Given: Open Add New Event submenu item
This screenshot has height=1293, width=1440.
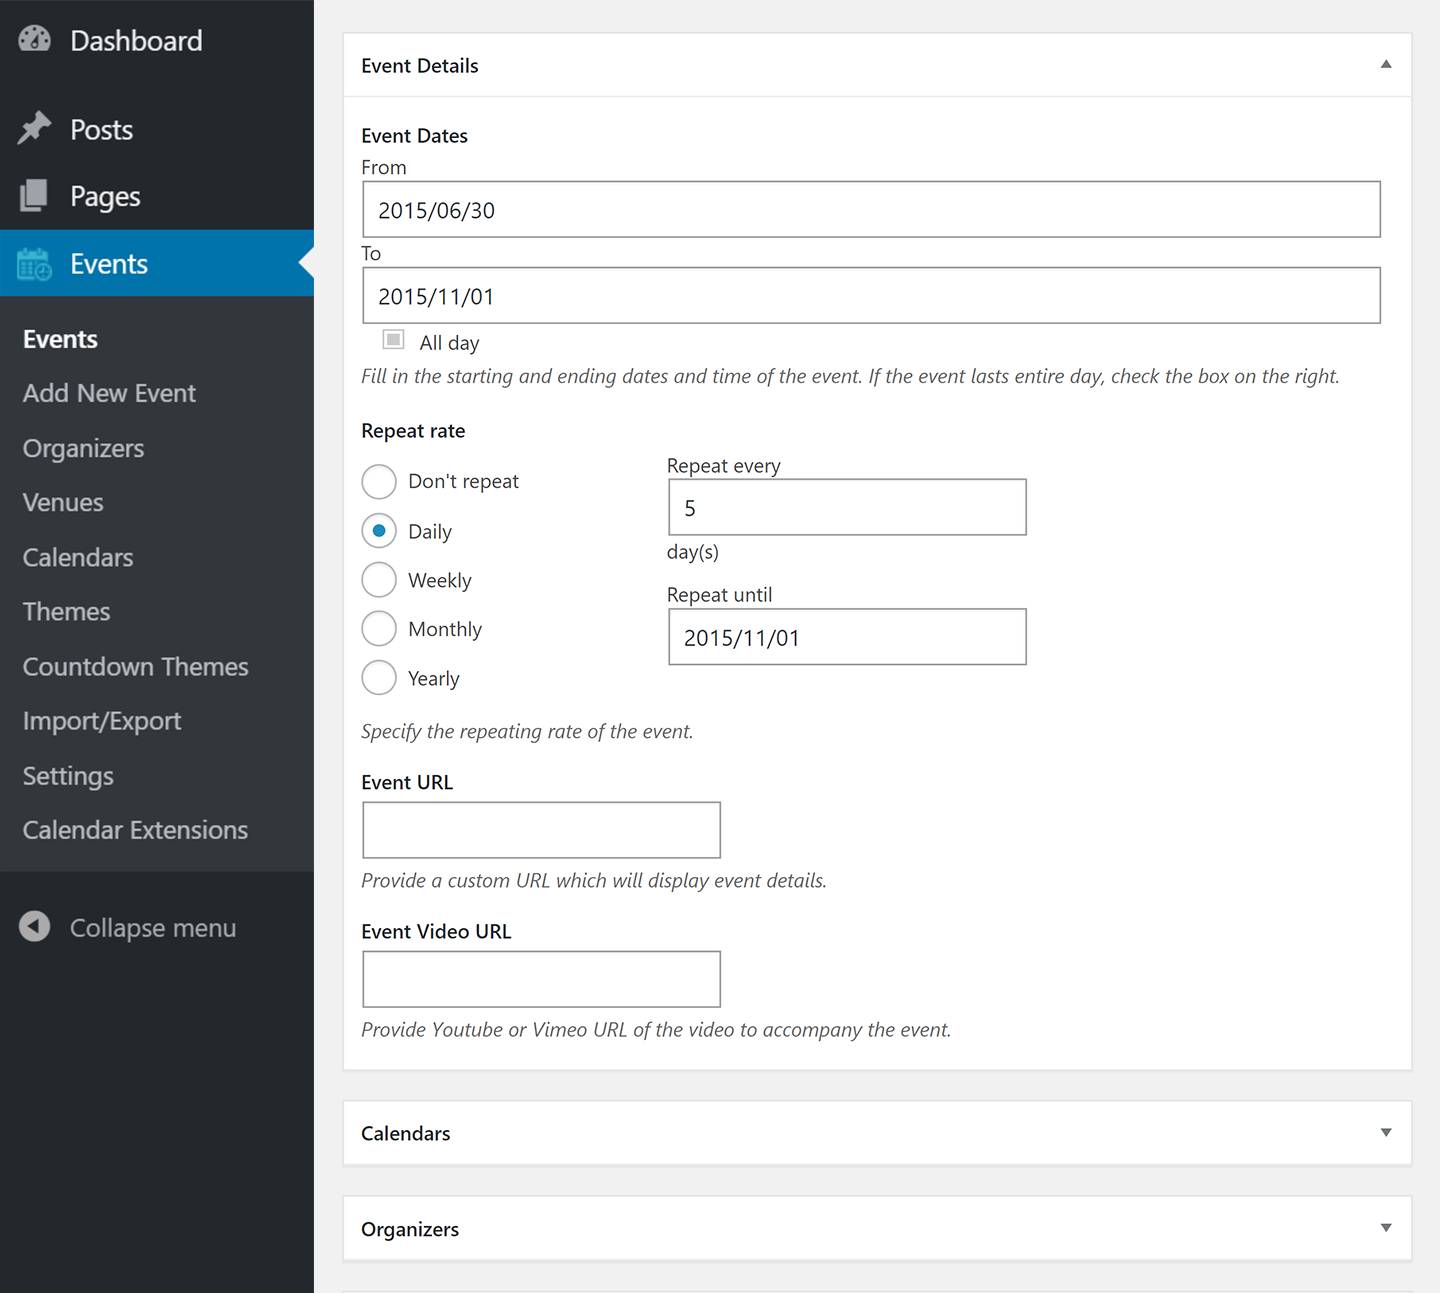Looking at the screenshot, I should pos(109,393).
